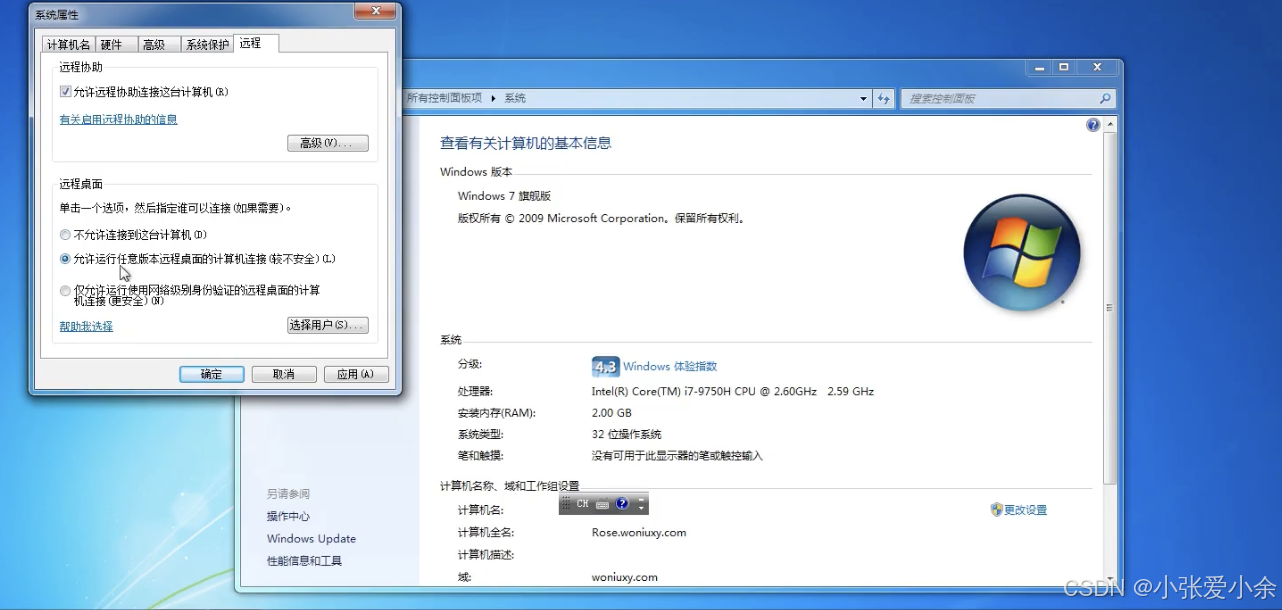Open 性能信息和工具 sidebar link

pos(304,561)
